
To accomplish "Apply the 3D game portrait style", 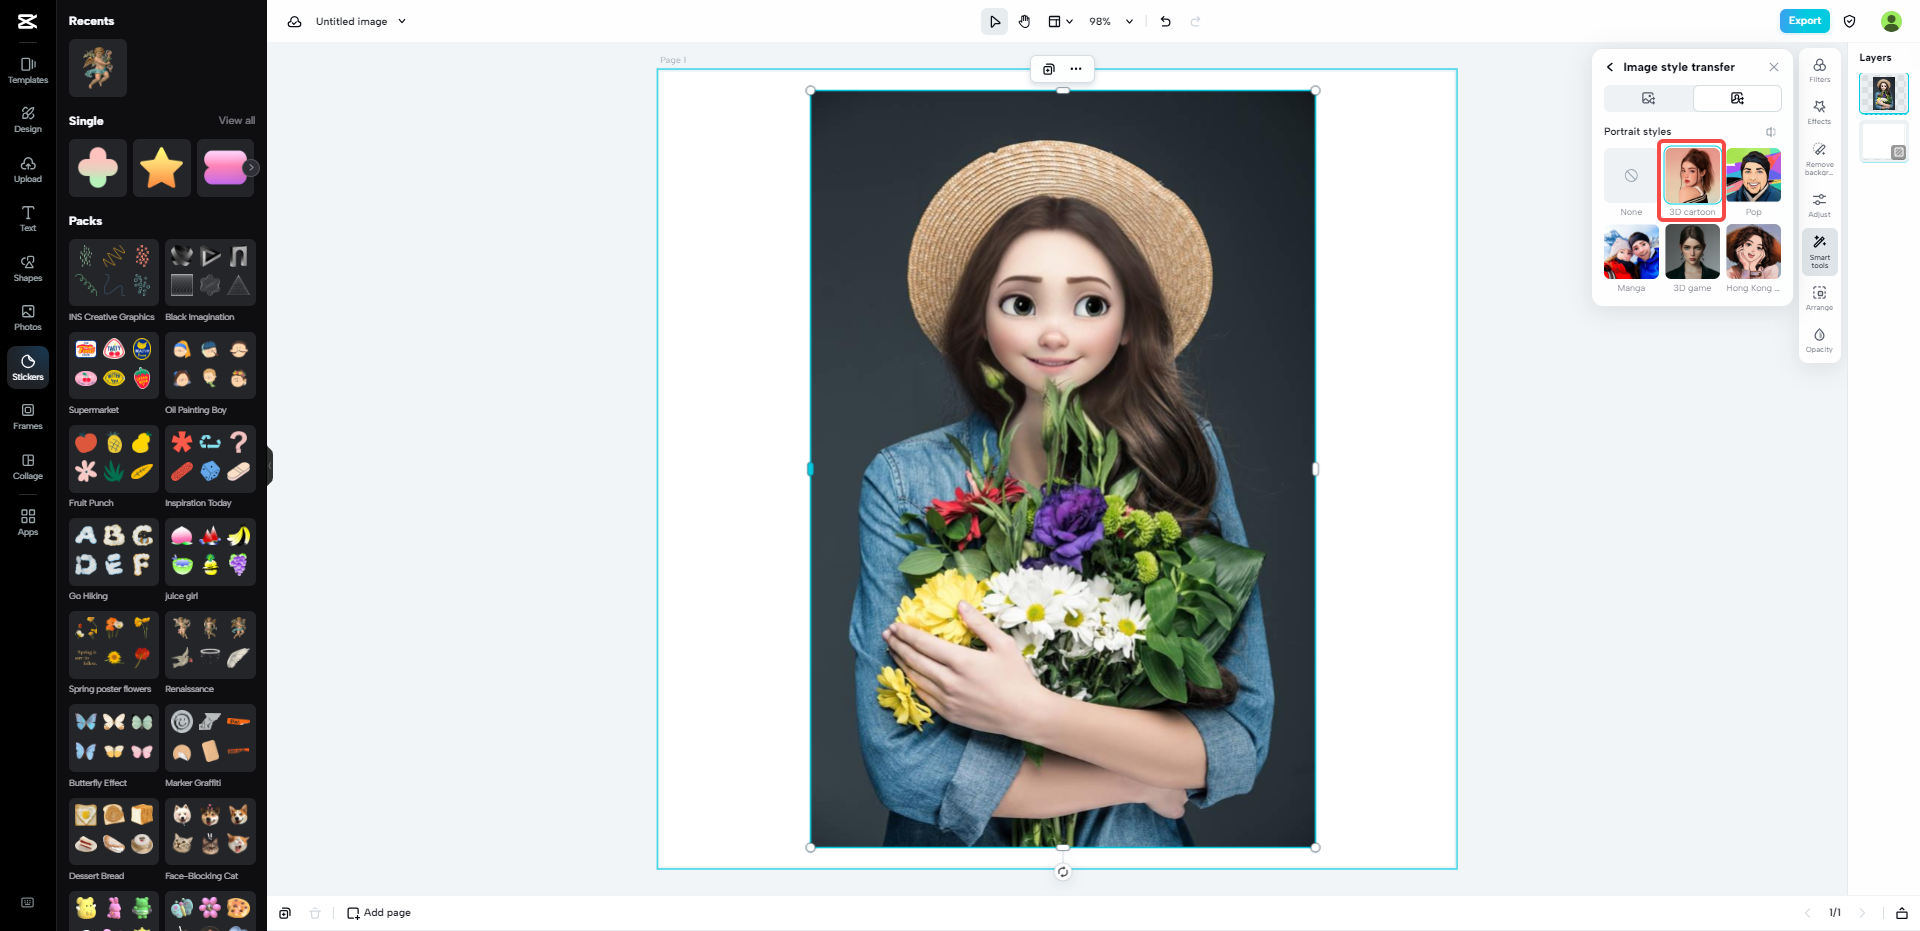I will click(1692, 259).
